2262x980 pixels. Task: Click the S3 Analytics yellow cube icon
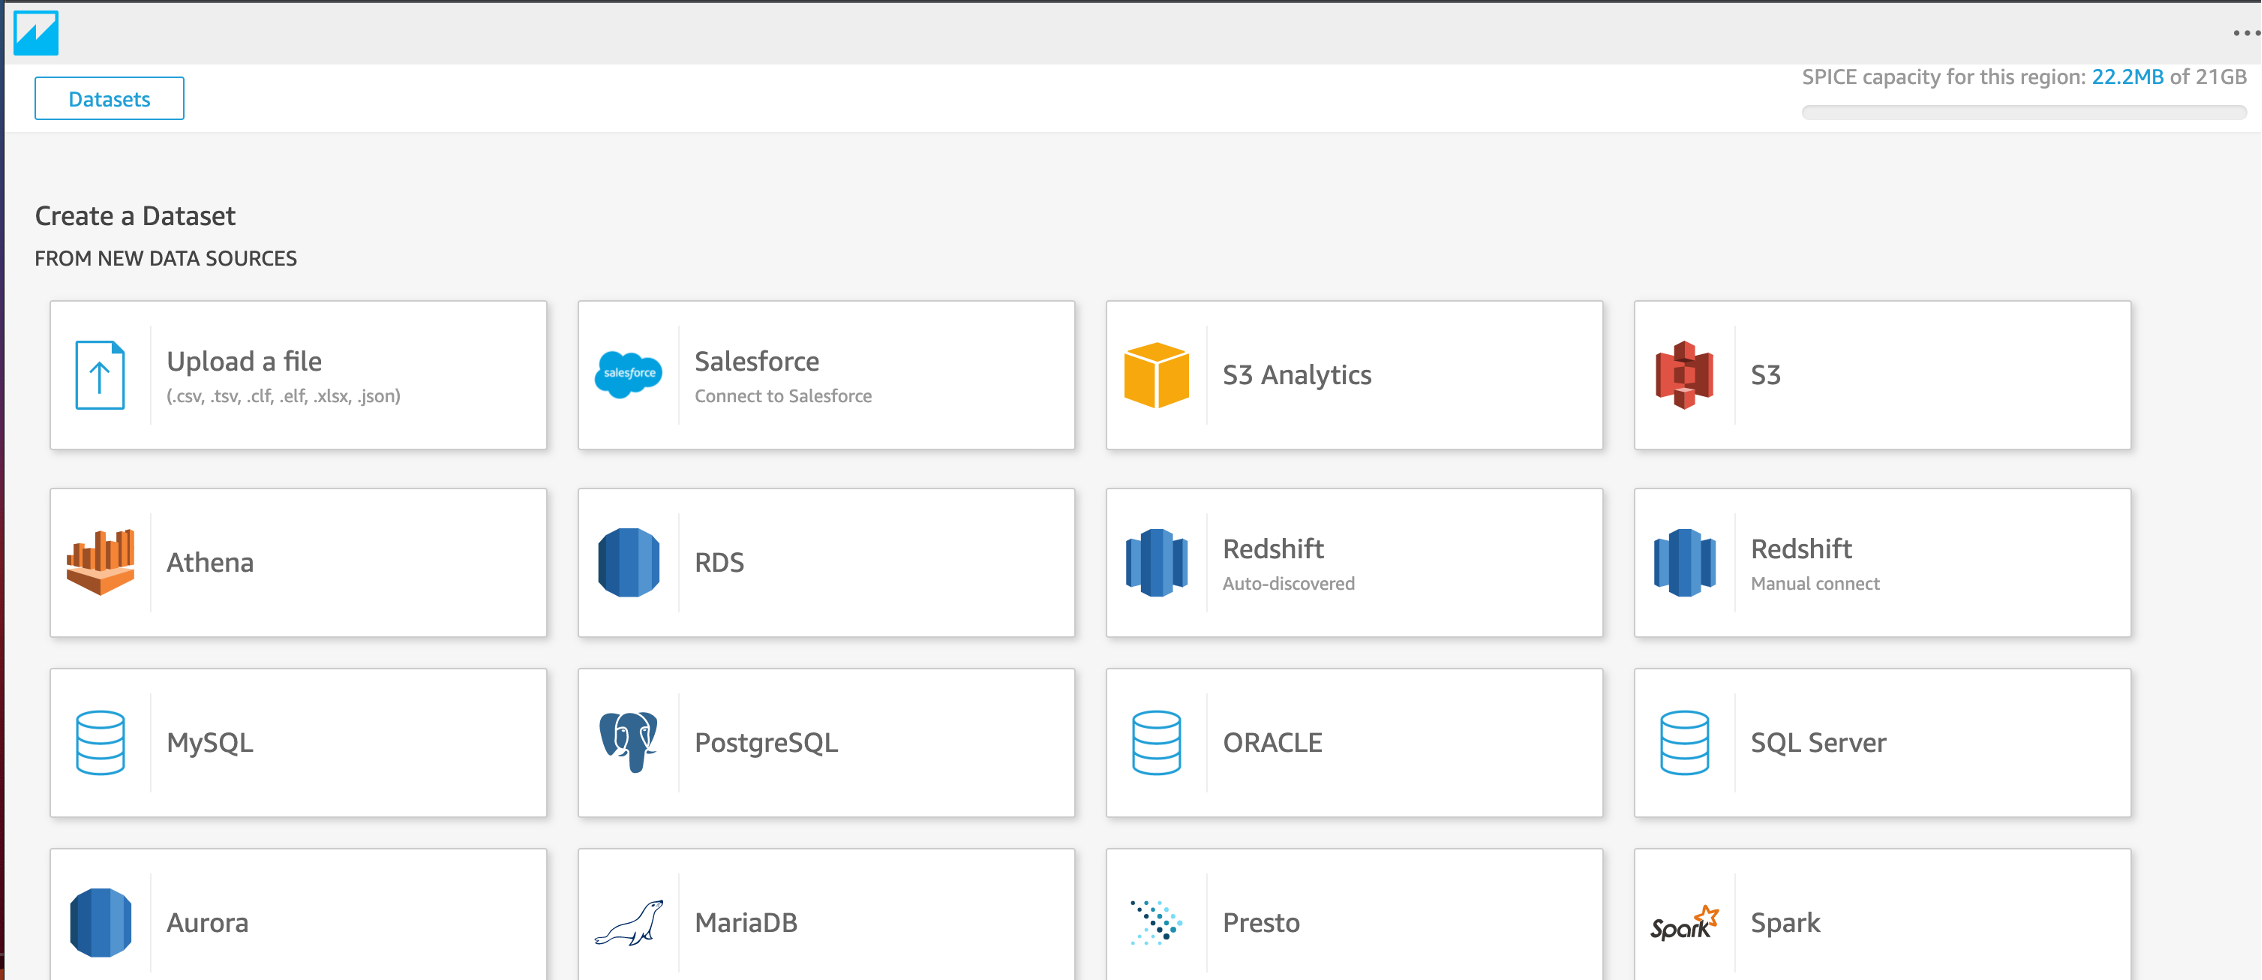point(1157,375)
